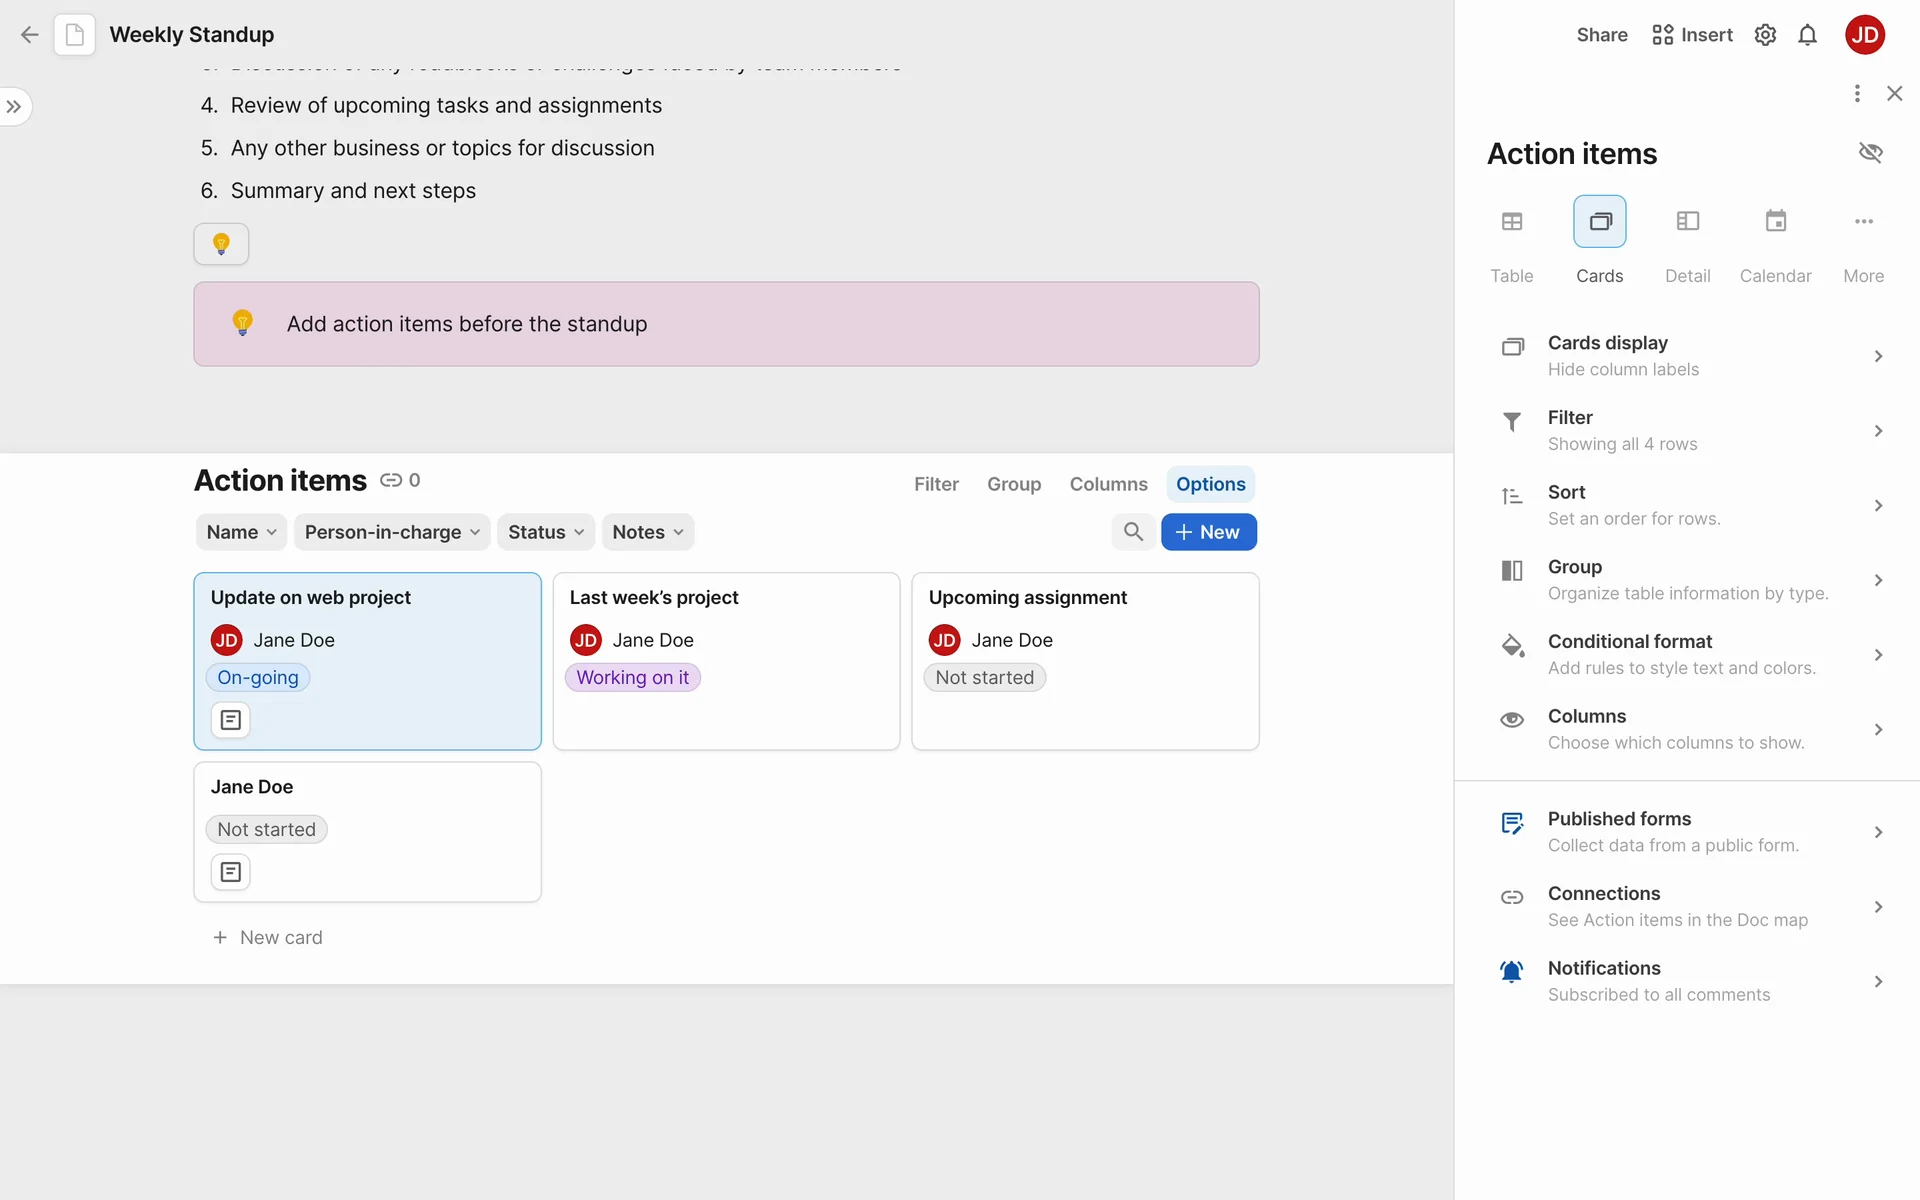This screenshot has height=1200, width=1920.
Task: Select the Table view layout
Action: 1511,222
